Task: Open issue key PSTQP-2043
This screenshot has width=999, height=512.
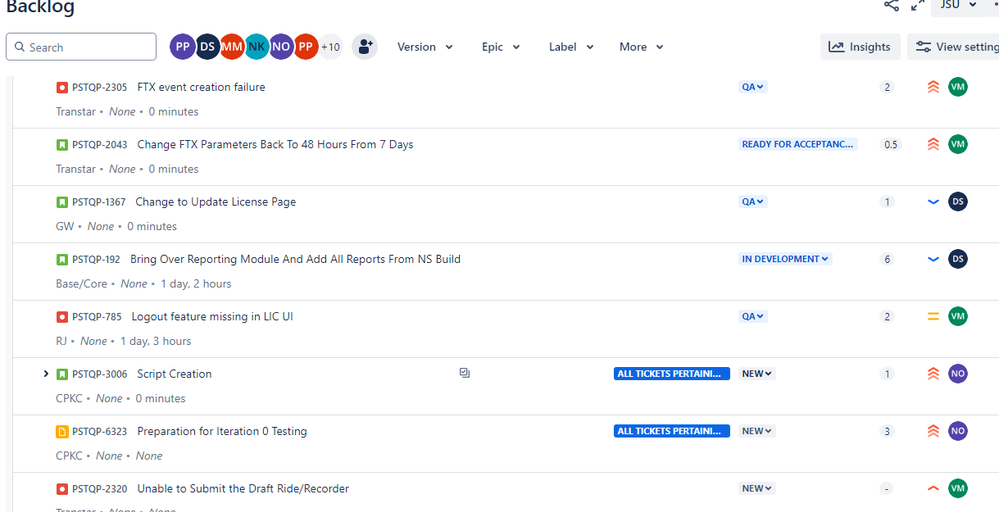Action: coord(99,145)
